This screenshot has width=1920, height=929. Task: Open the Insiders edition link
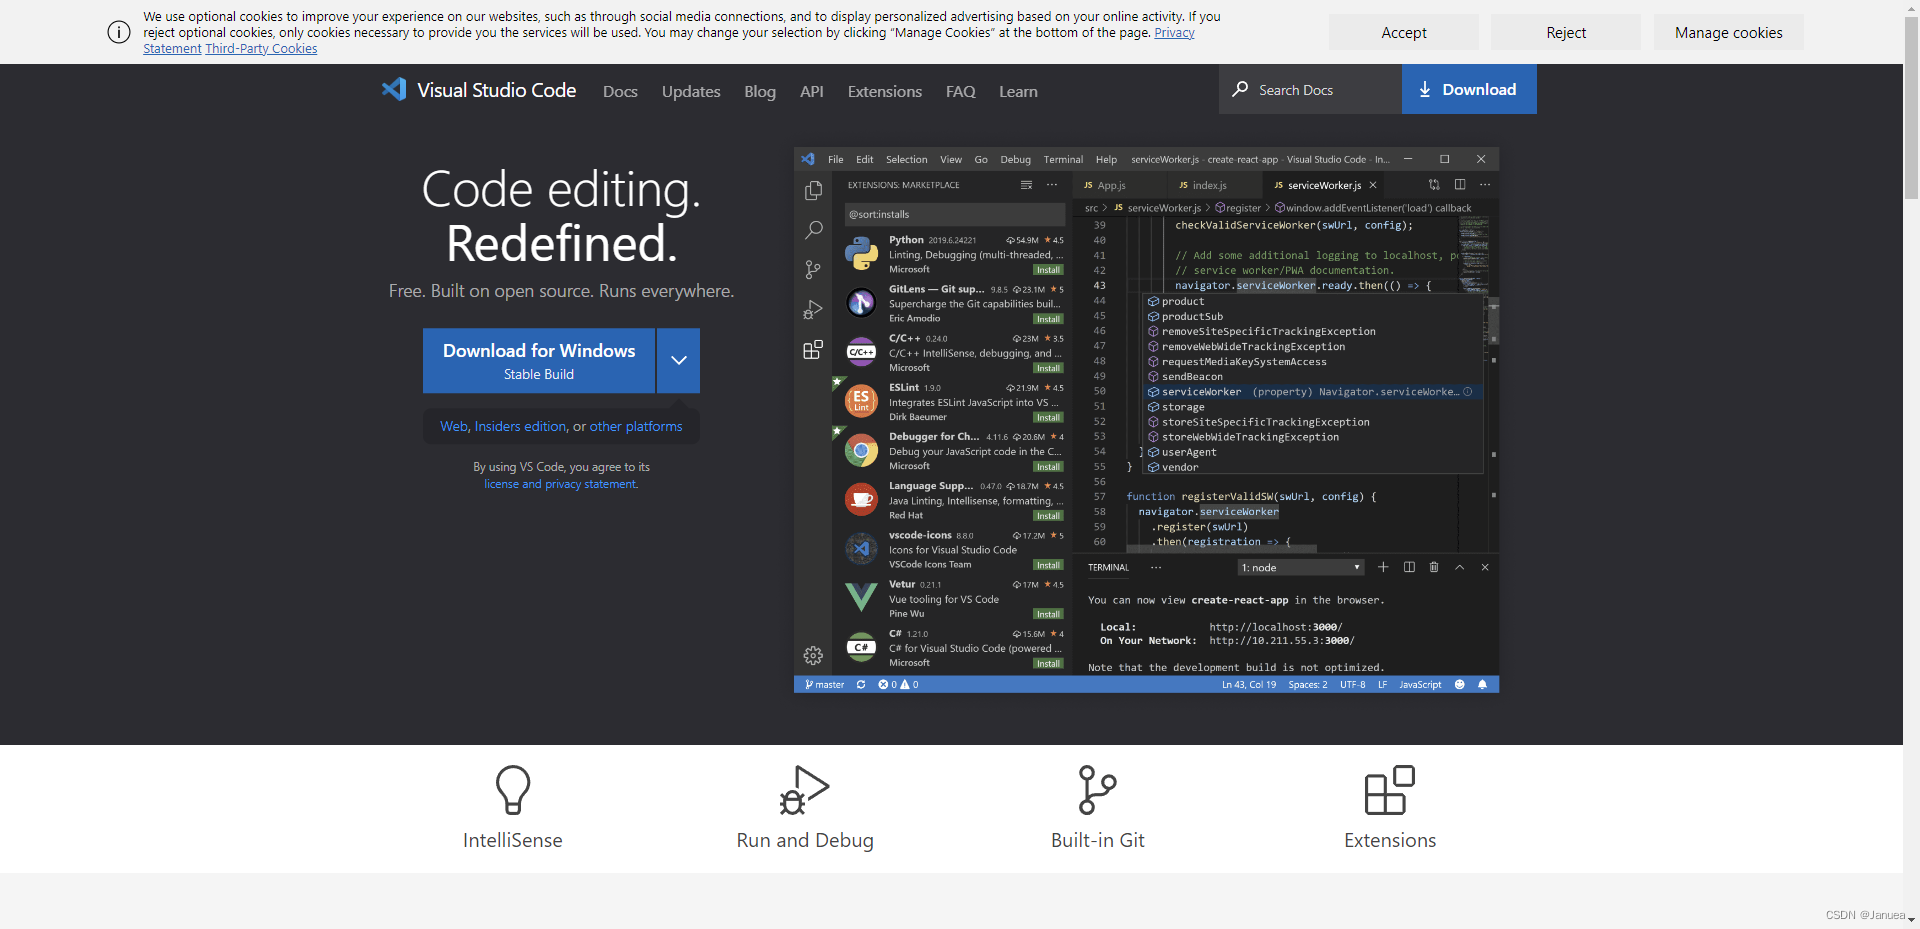[521, 426]
